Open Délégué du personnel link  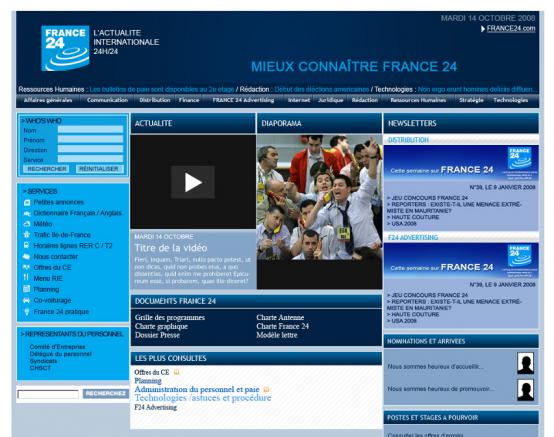[60, 354]
